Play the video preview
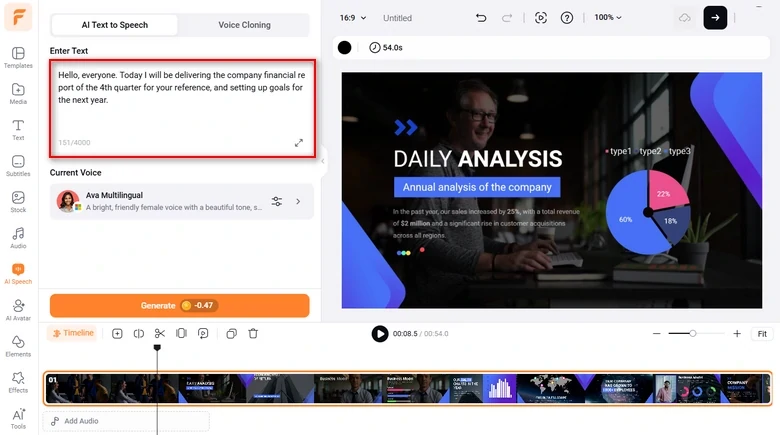Image resolution: width=780 pixels, height=435 pixels. pyautogui.click(x=380, y=334)
